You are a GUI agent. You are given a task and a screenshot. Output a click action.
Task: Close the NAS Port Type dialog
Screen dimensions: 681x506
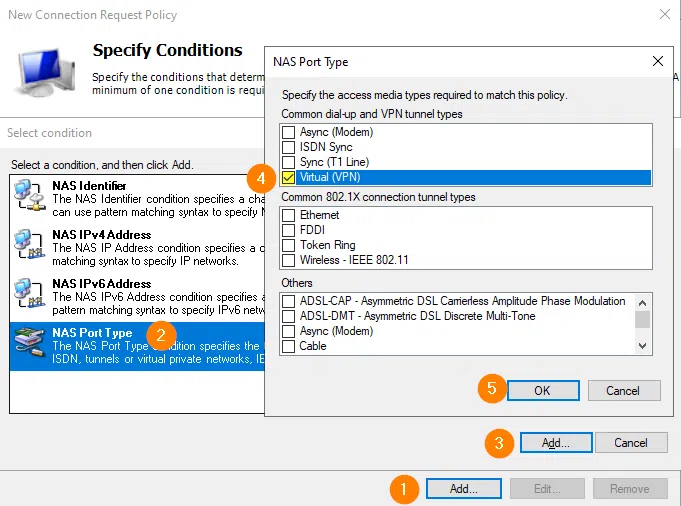(x=657, y=61)
